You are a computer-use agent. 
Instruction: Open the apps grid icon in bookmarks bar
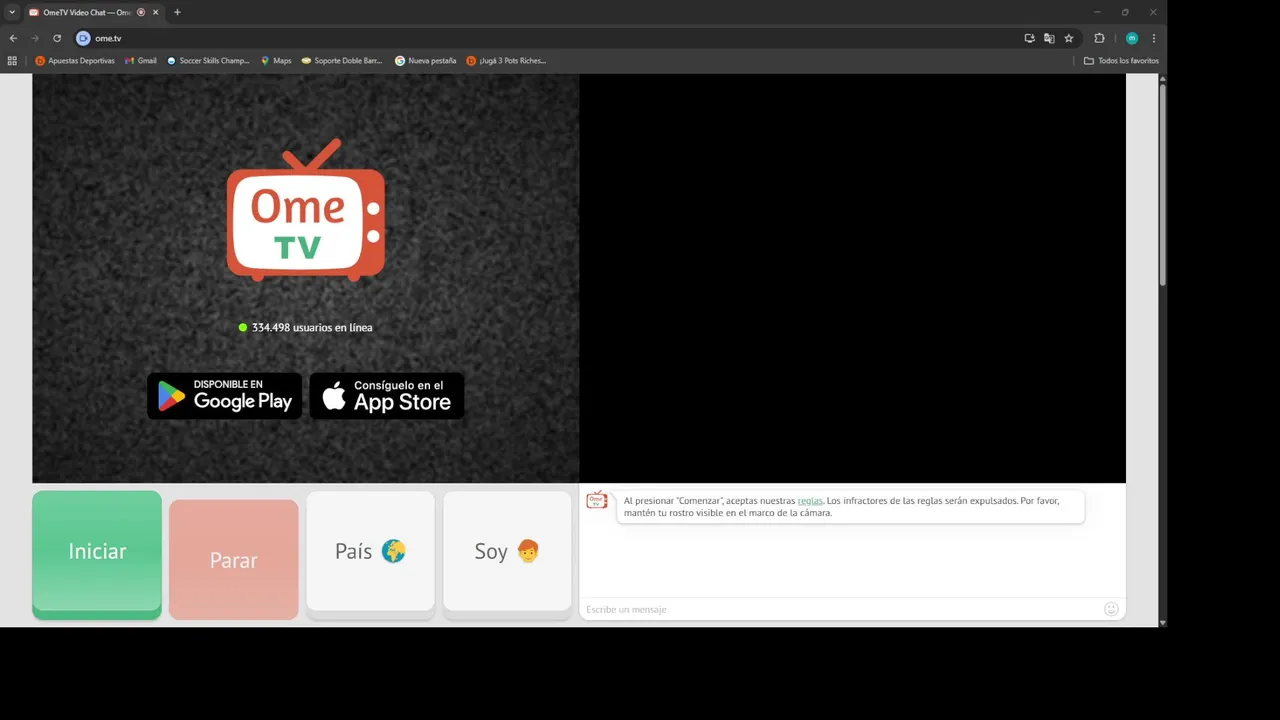point(12,61)
